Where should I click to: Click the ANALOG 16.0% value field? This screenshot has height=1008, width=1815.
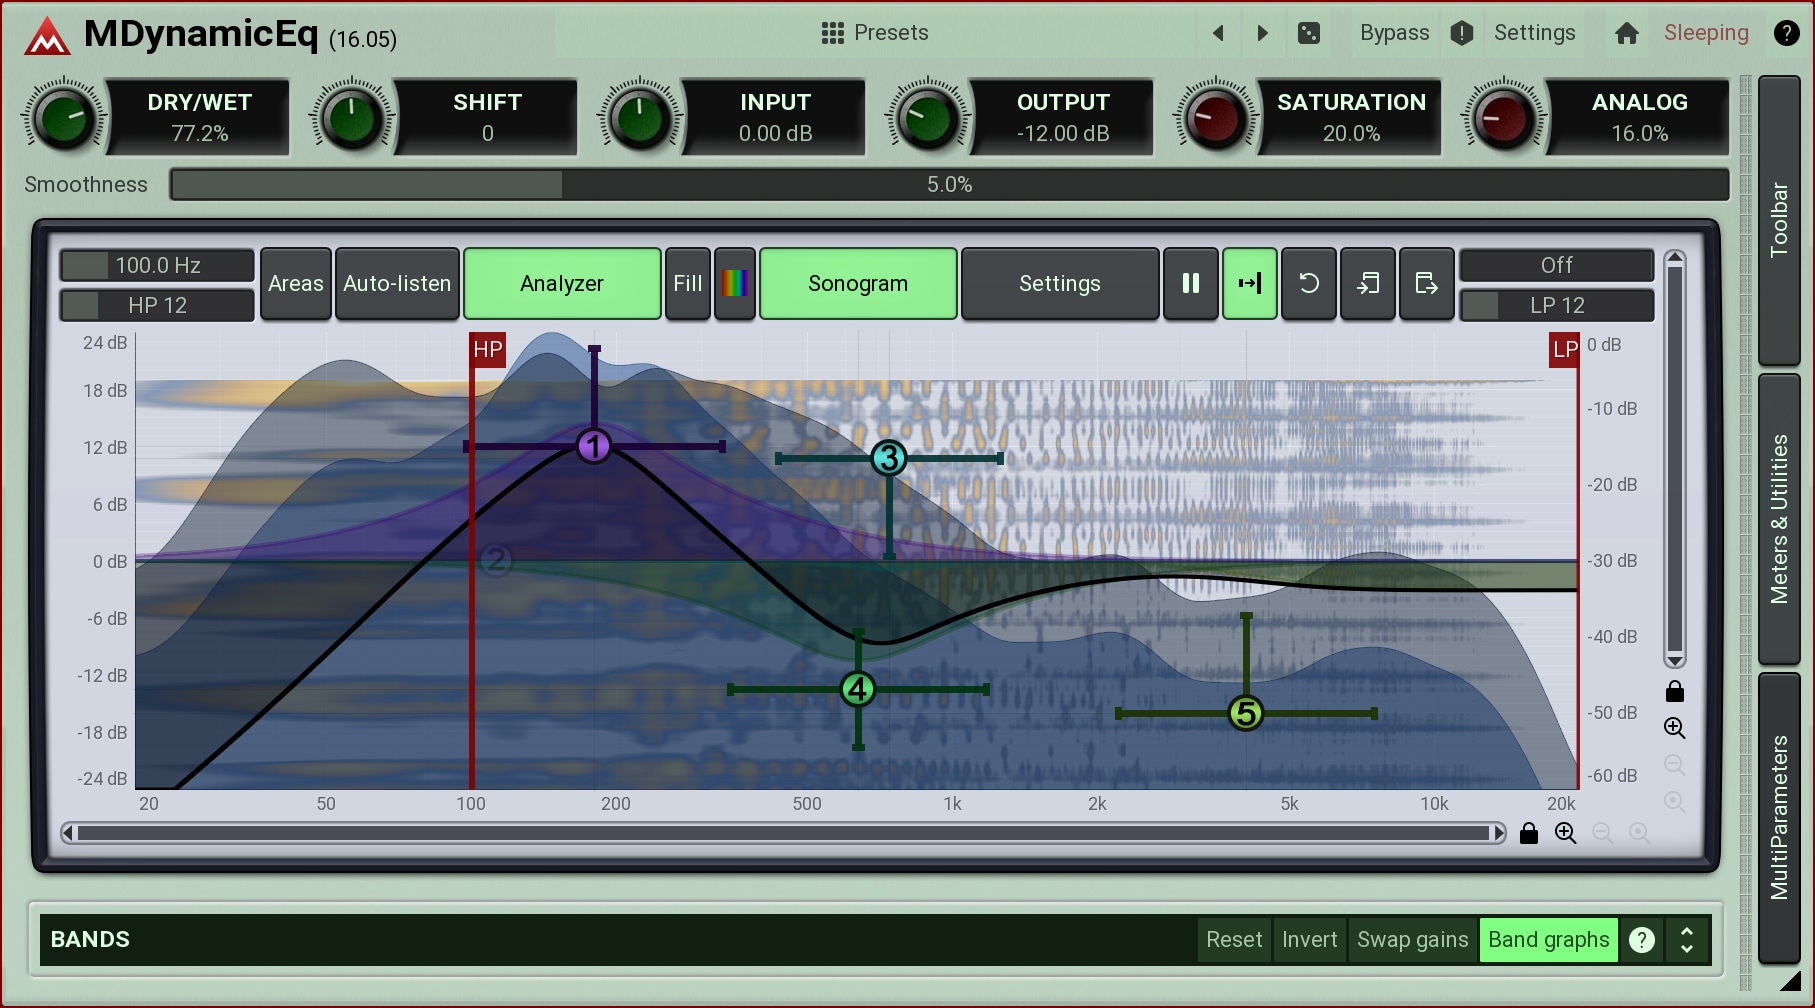[x=1639, y=133]
